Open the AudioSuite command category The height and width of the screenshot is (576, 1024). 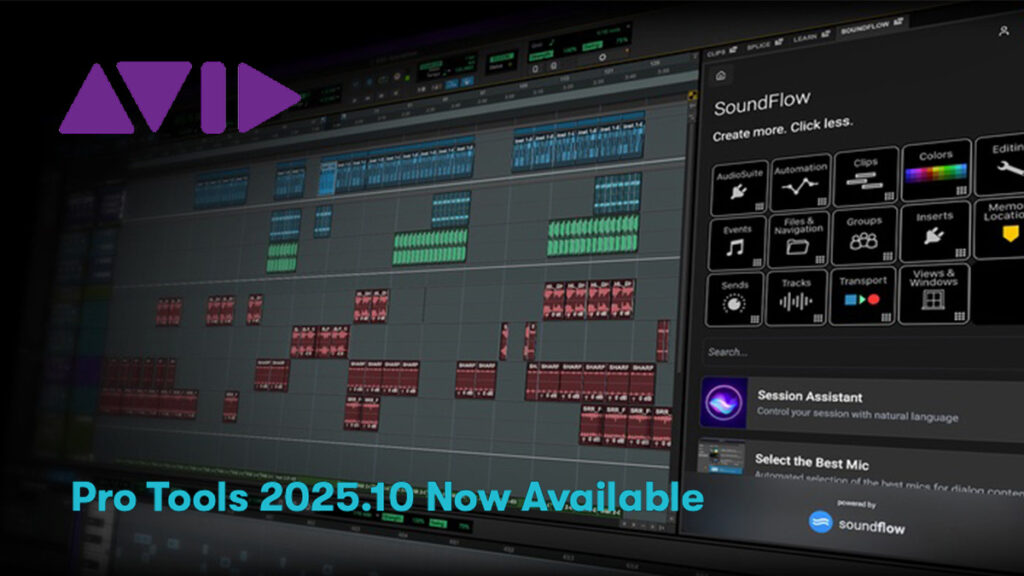coord(740,186)
